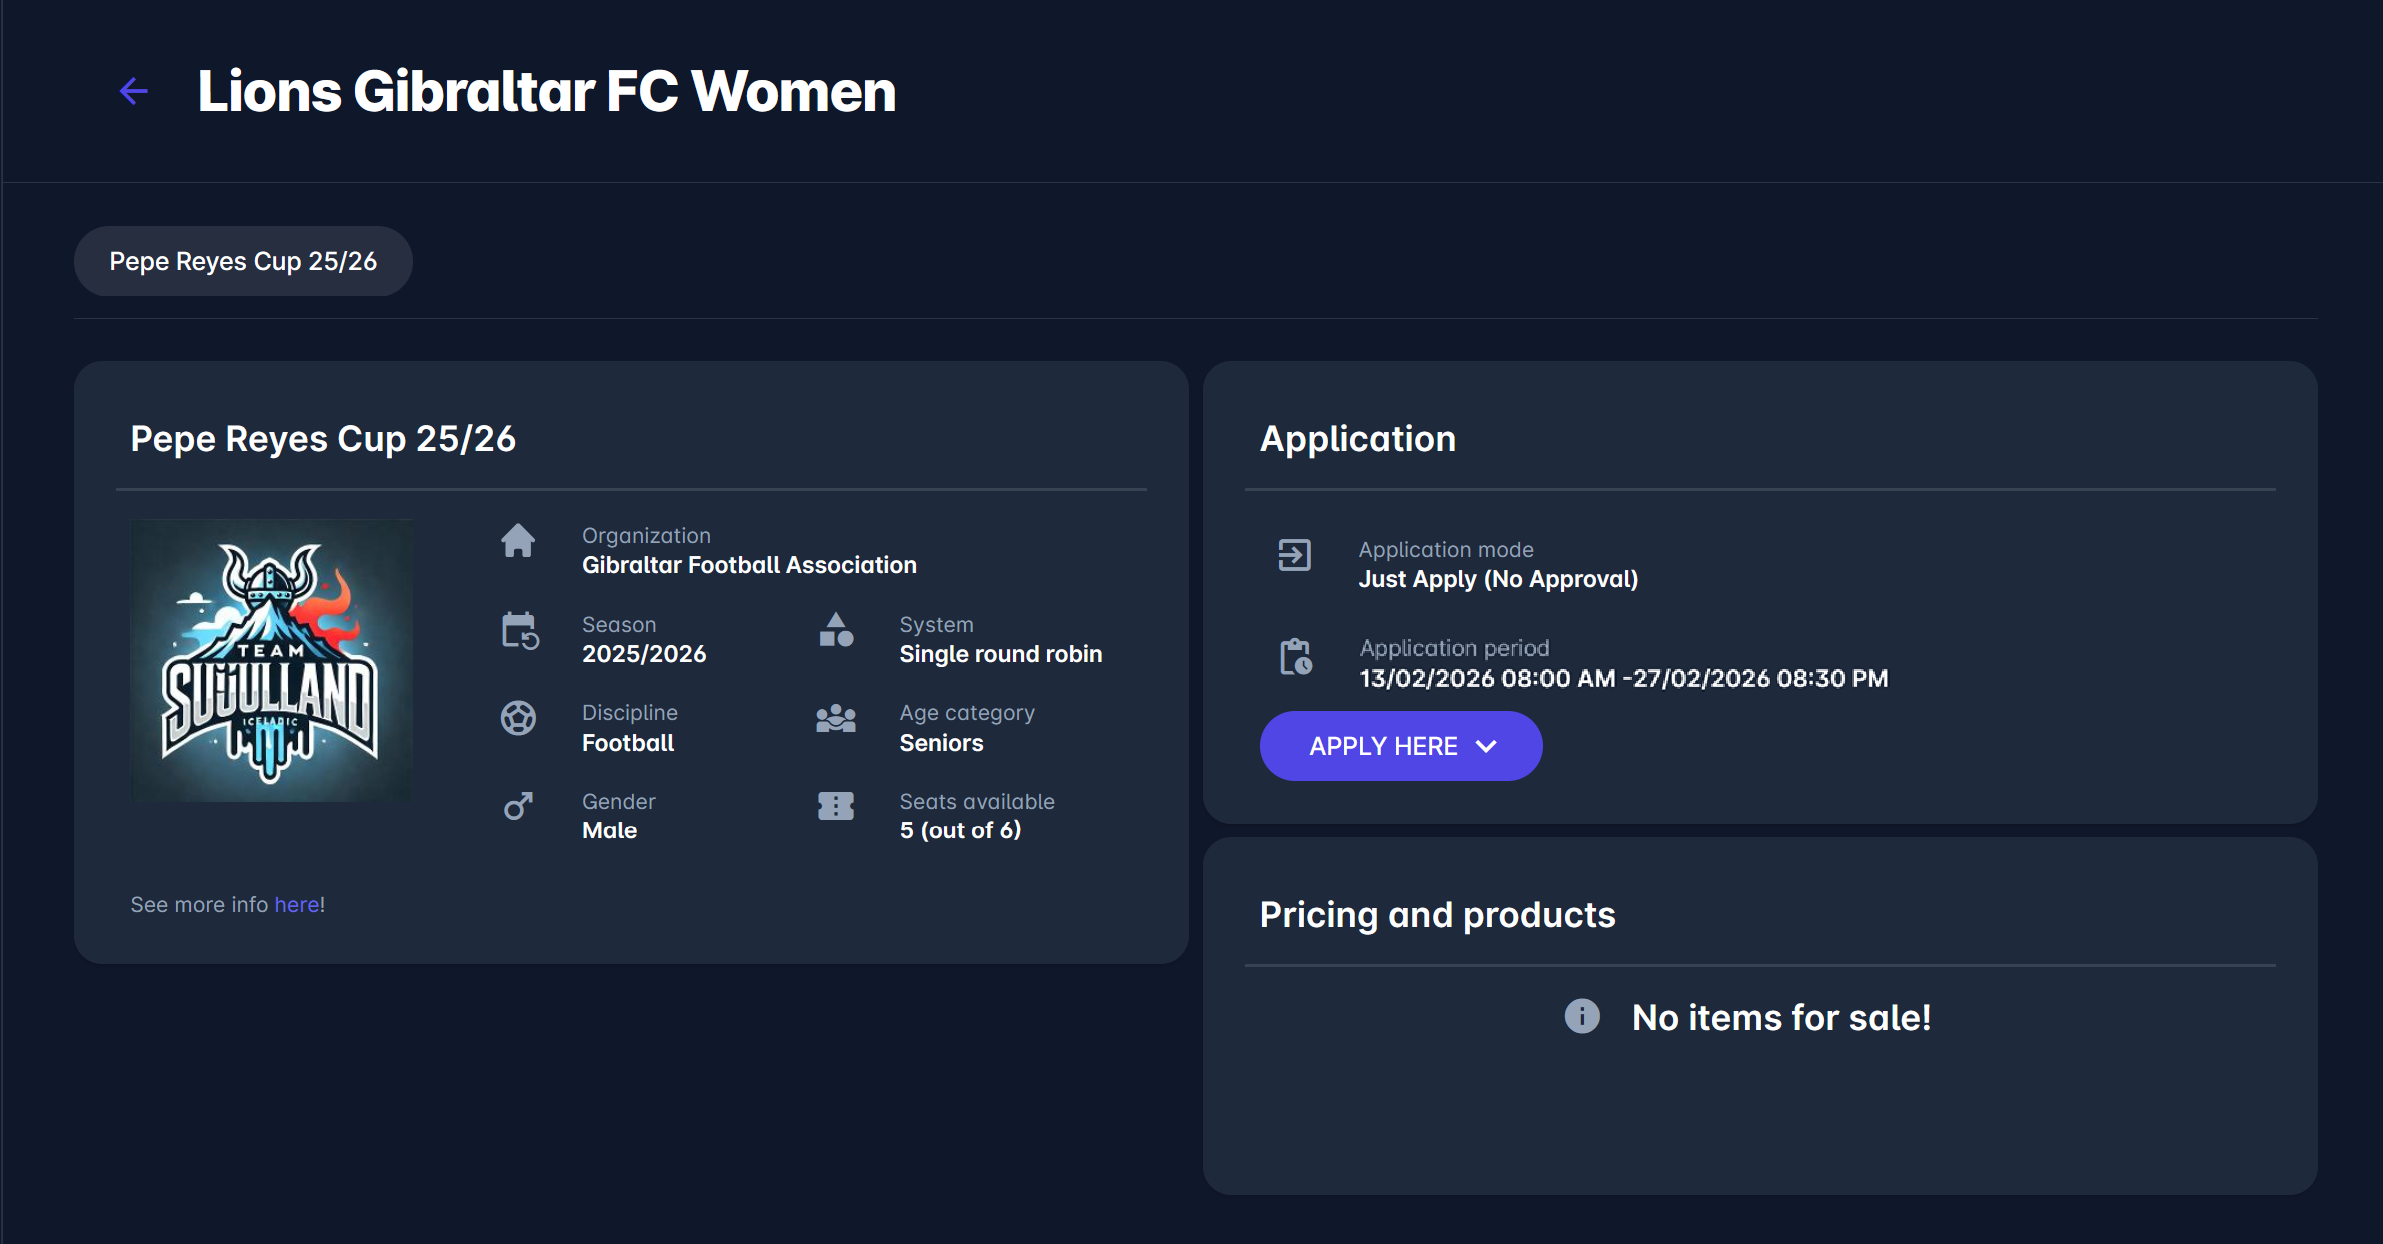Screen dimensions: 2383x1244
Task: Click the Seats available ticket icon
Action: click(x=836, y=806)
